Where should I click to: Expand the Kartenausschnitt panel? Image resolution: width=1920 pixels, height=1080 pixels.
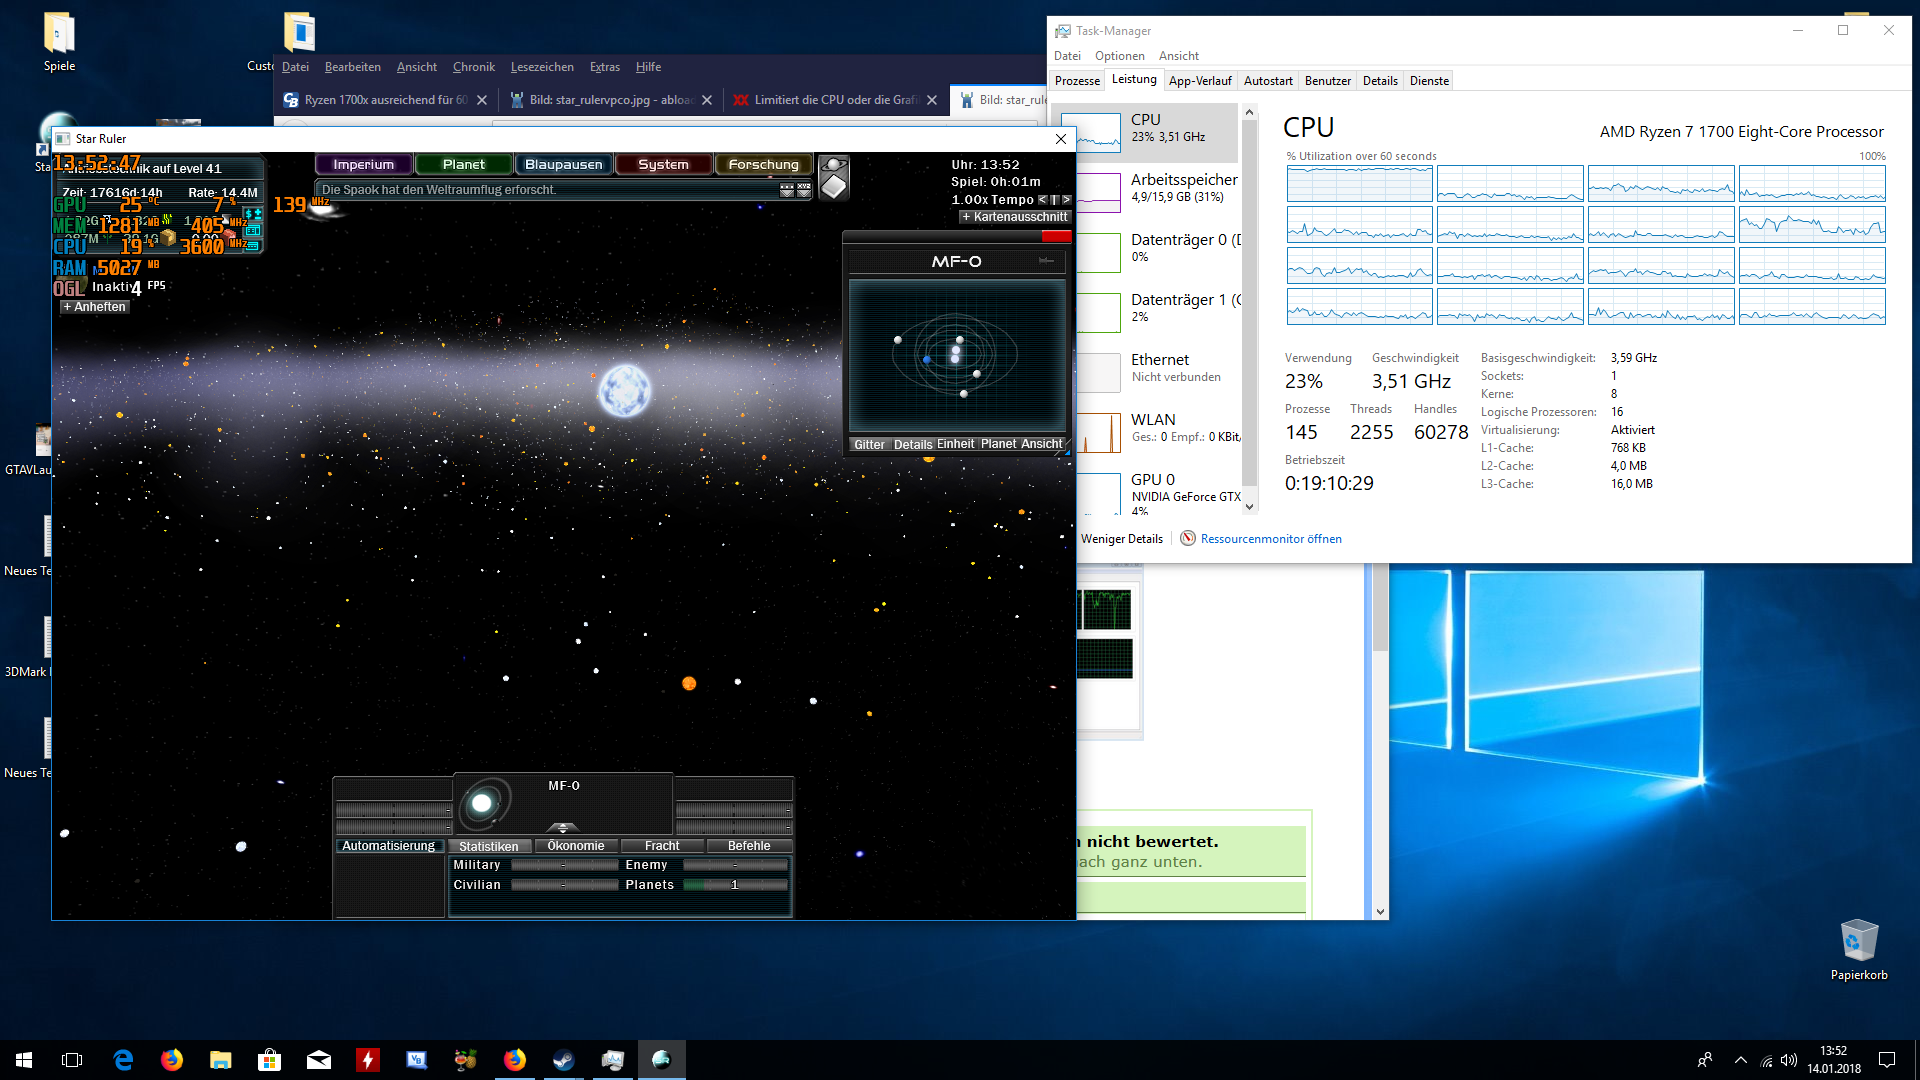pyautogui.click(x=1014, y=217)
